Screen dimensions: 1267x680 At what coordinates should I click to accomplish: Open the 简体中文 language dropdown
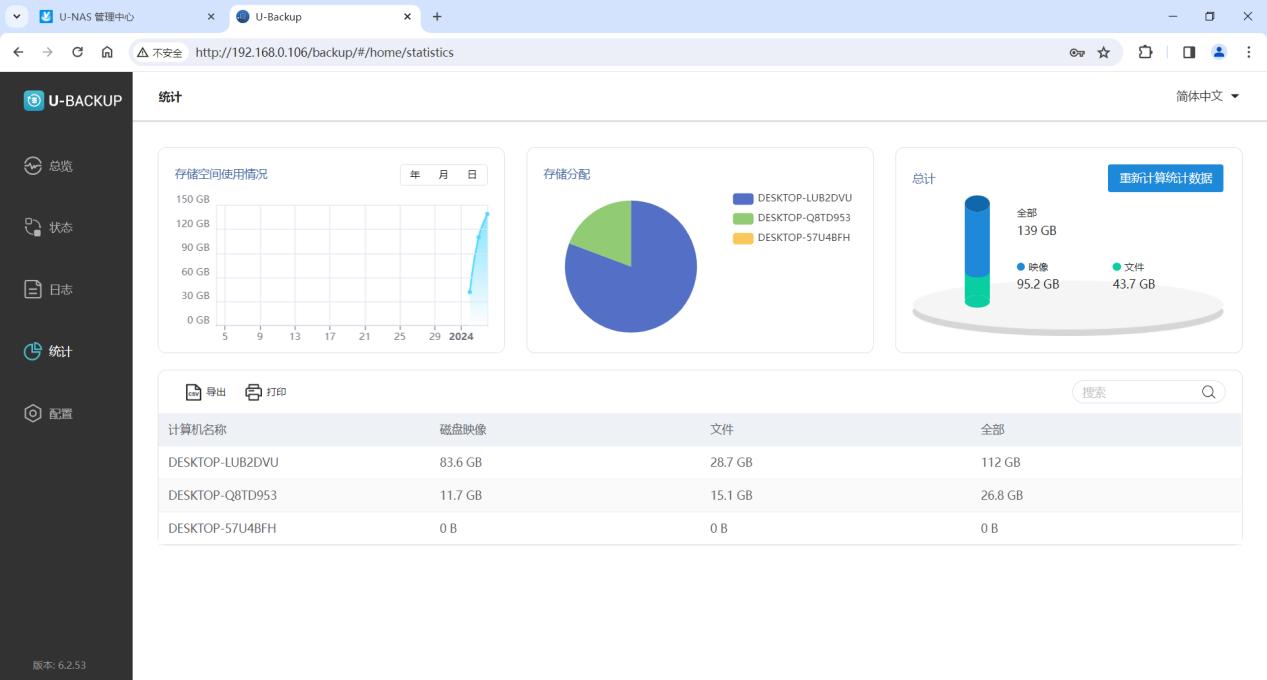pos(1207,96)
